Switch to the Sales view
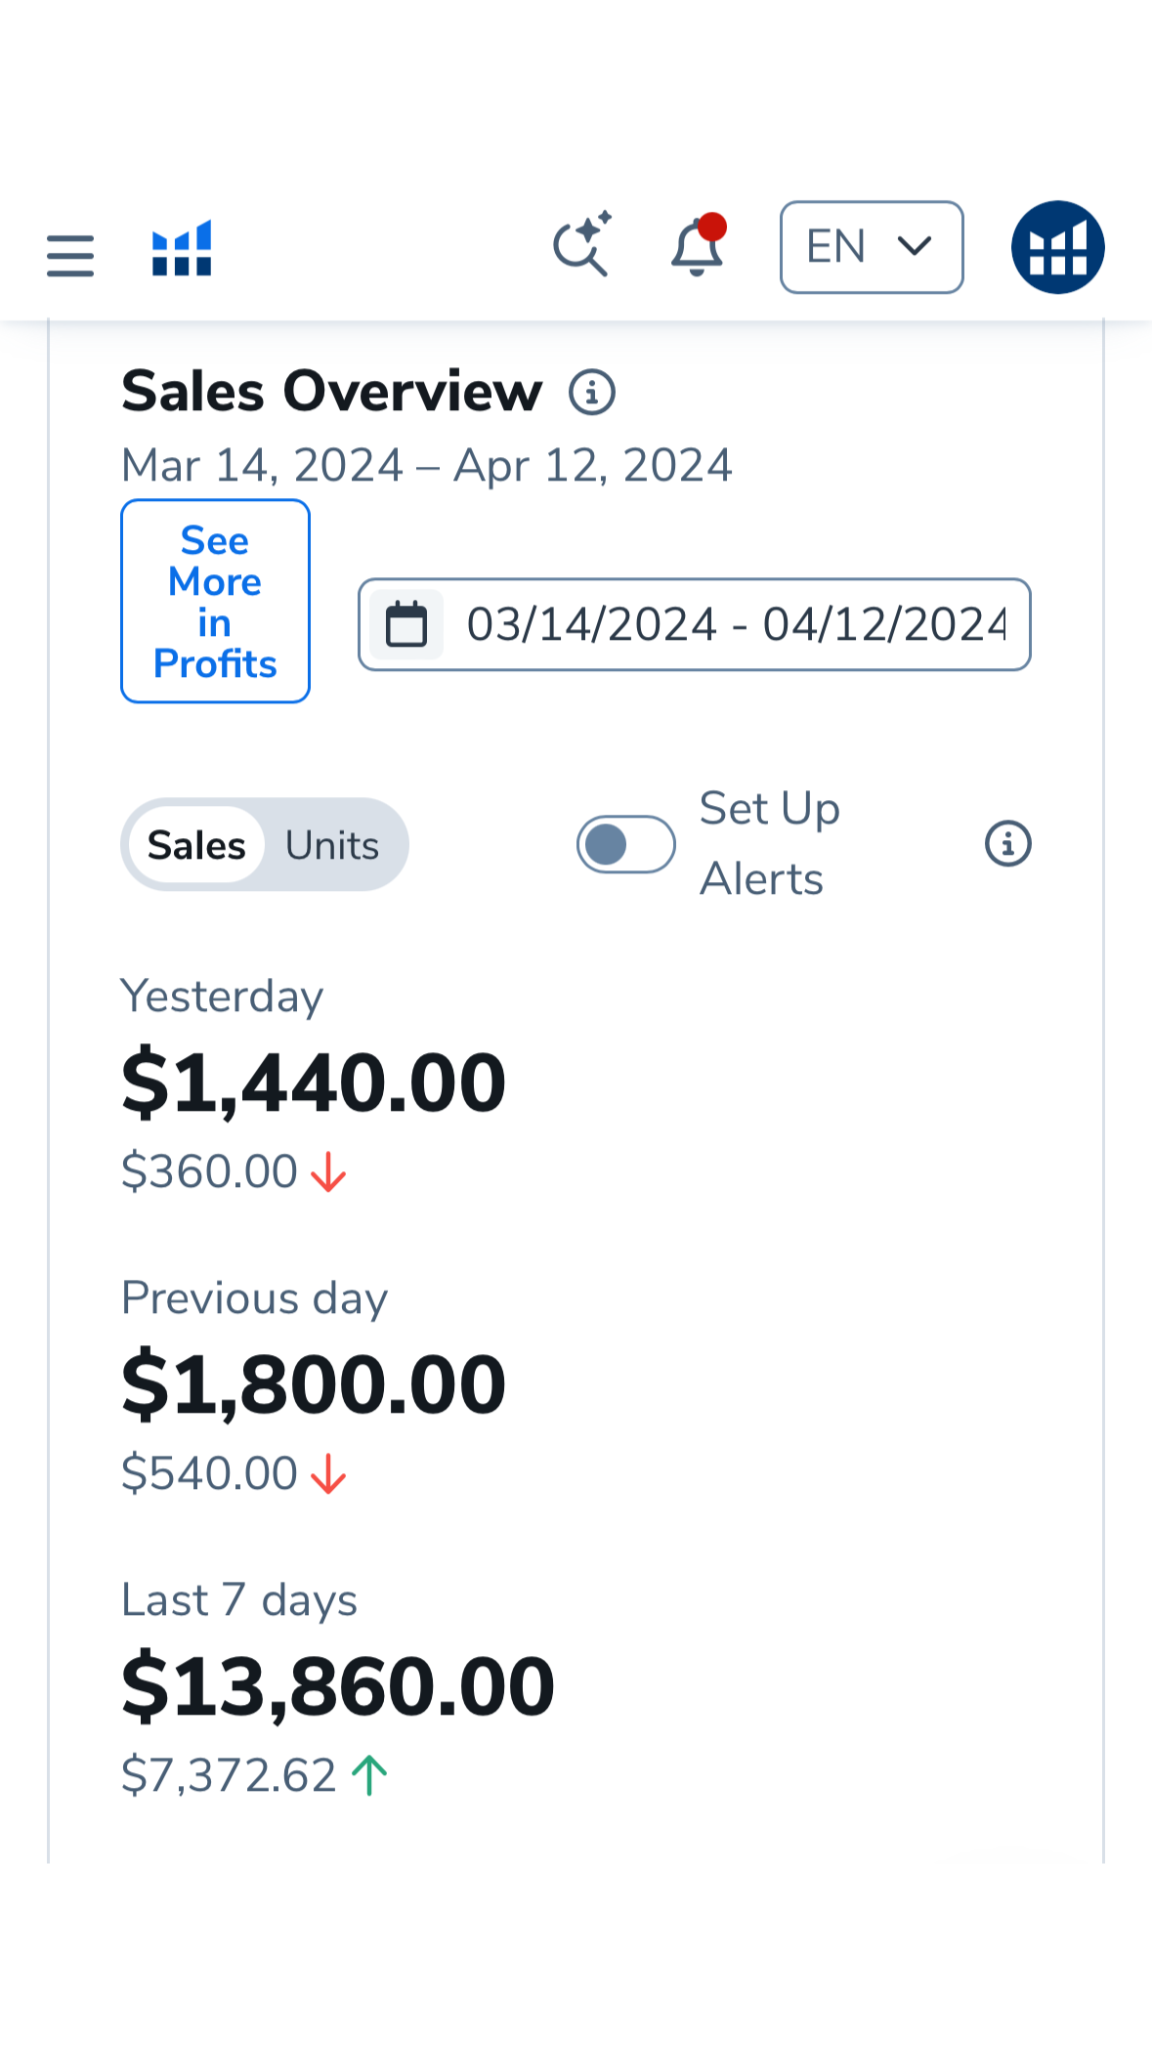1152x2048 pixels. 196,846
